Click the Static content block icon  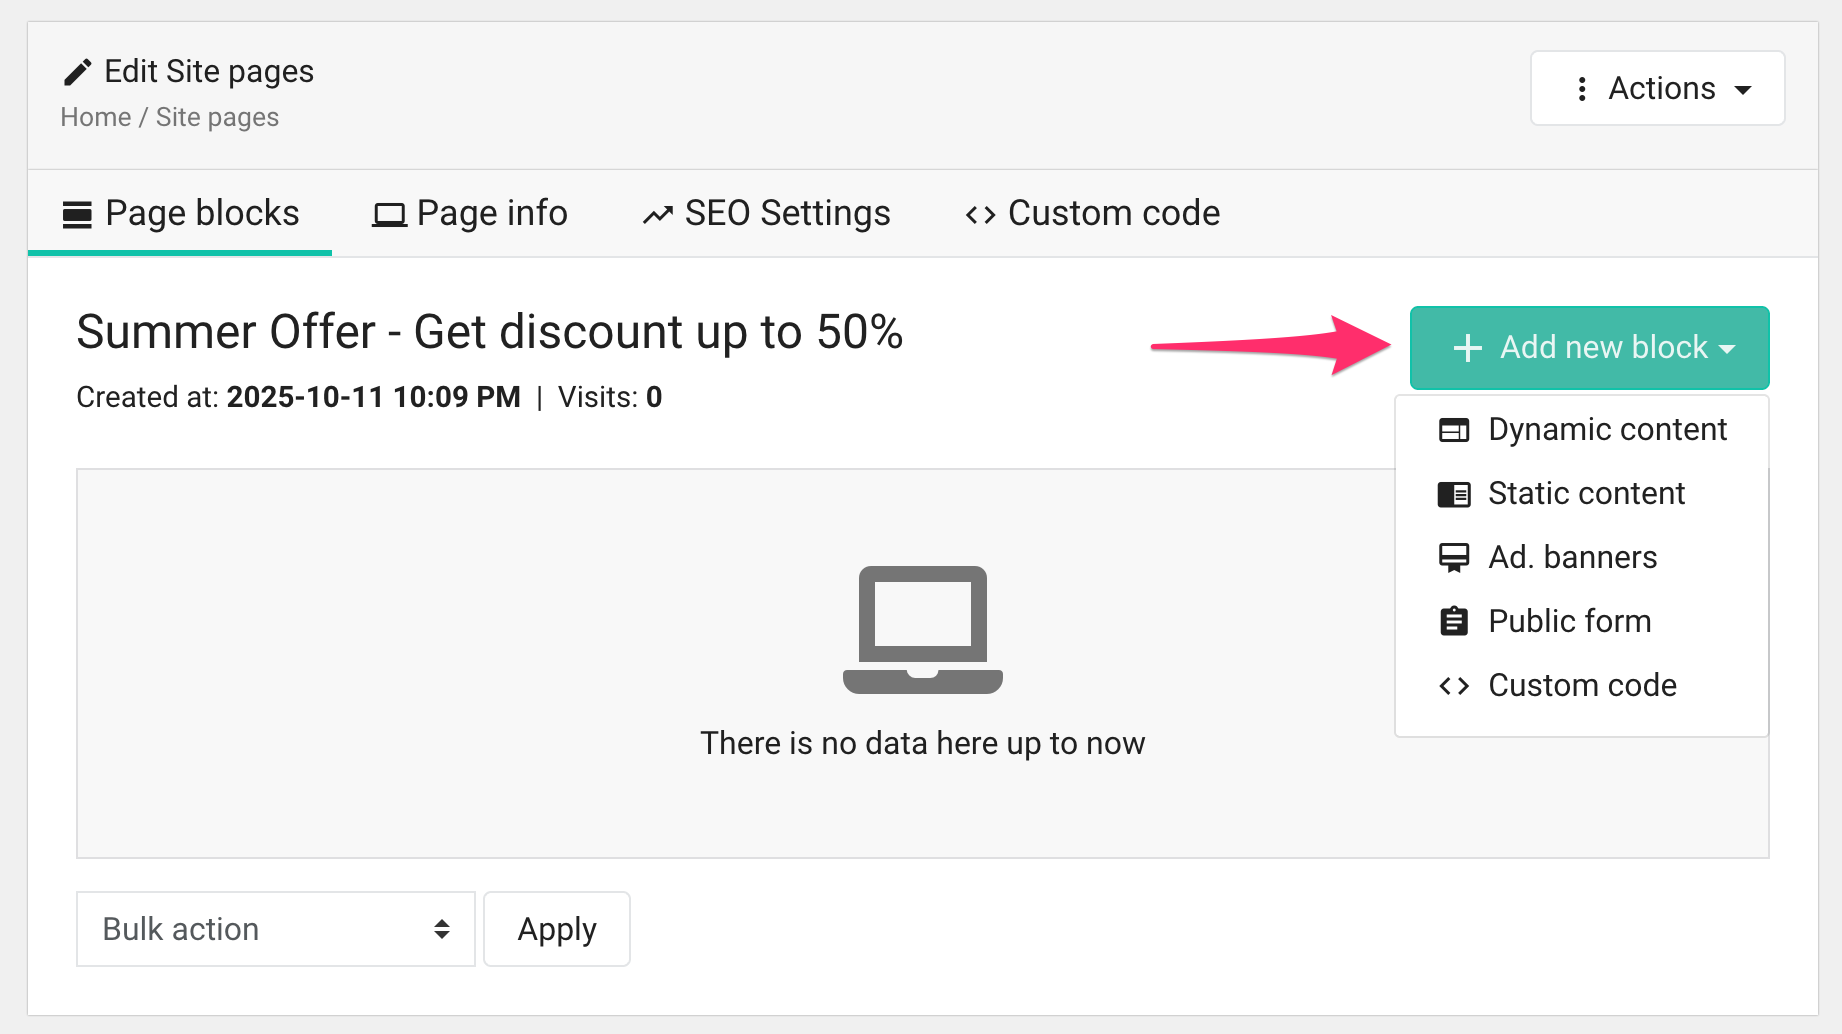(1454, 494)
